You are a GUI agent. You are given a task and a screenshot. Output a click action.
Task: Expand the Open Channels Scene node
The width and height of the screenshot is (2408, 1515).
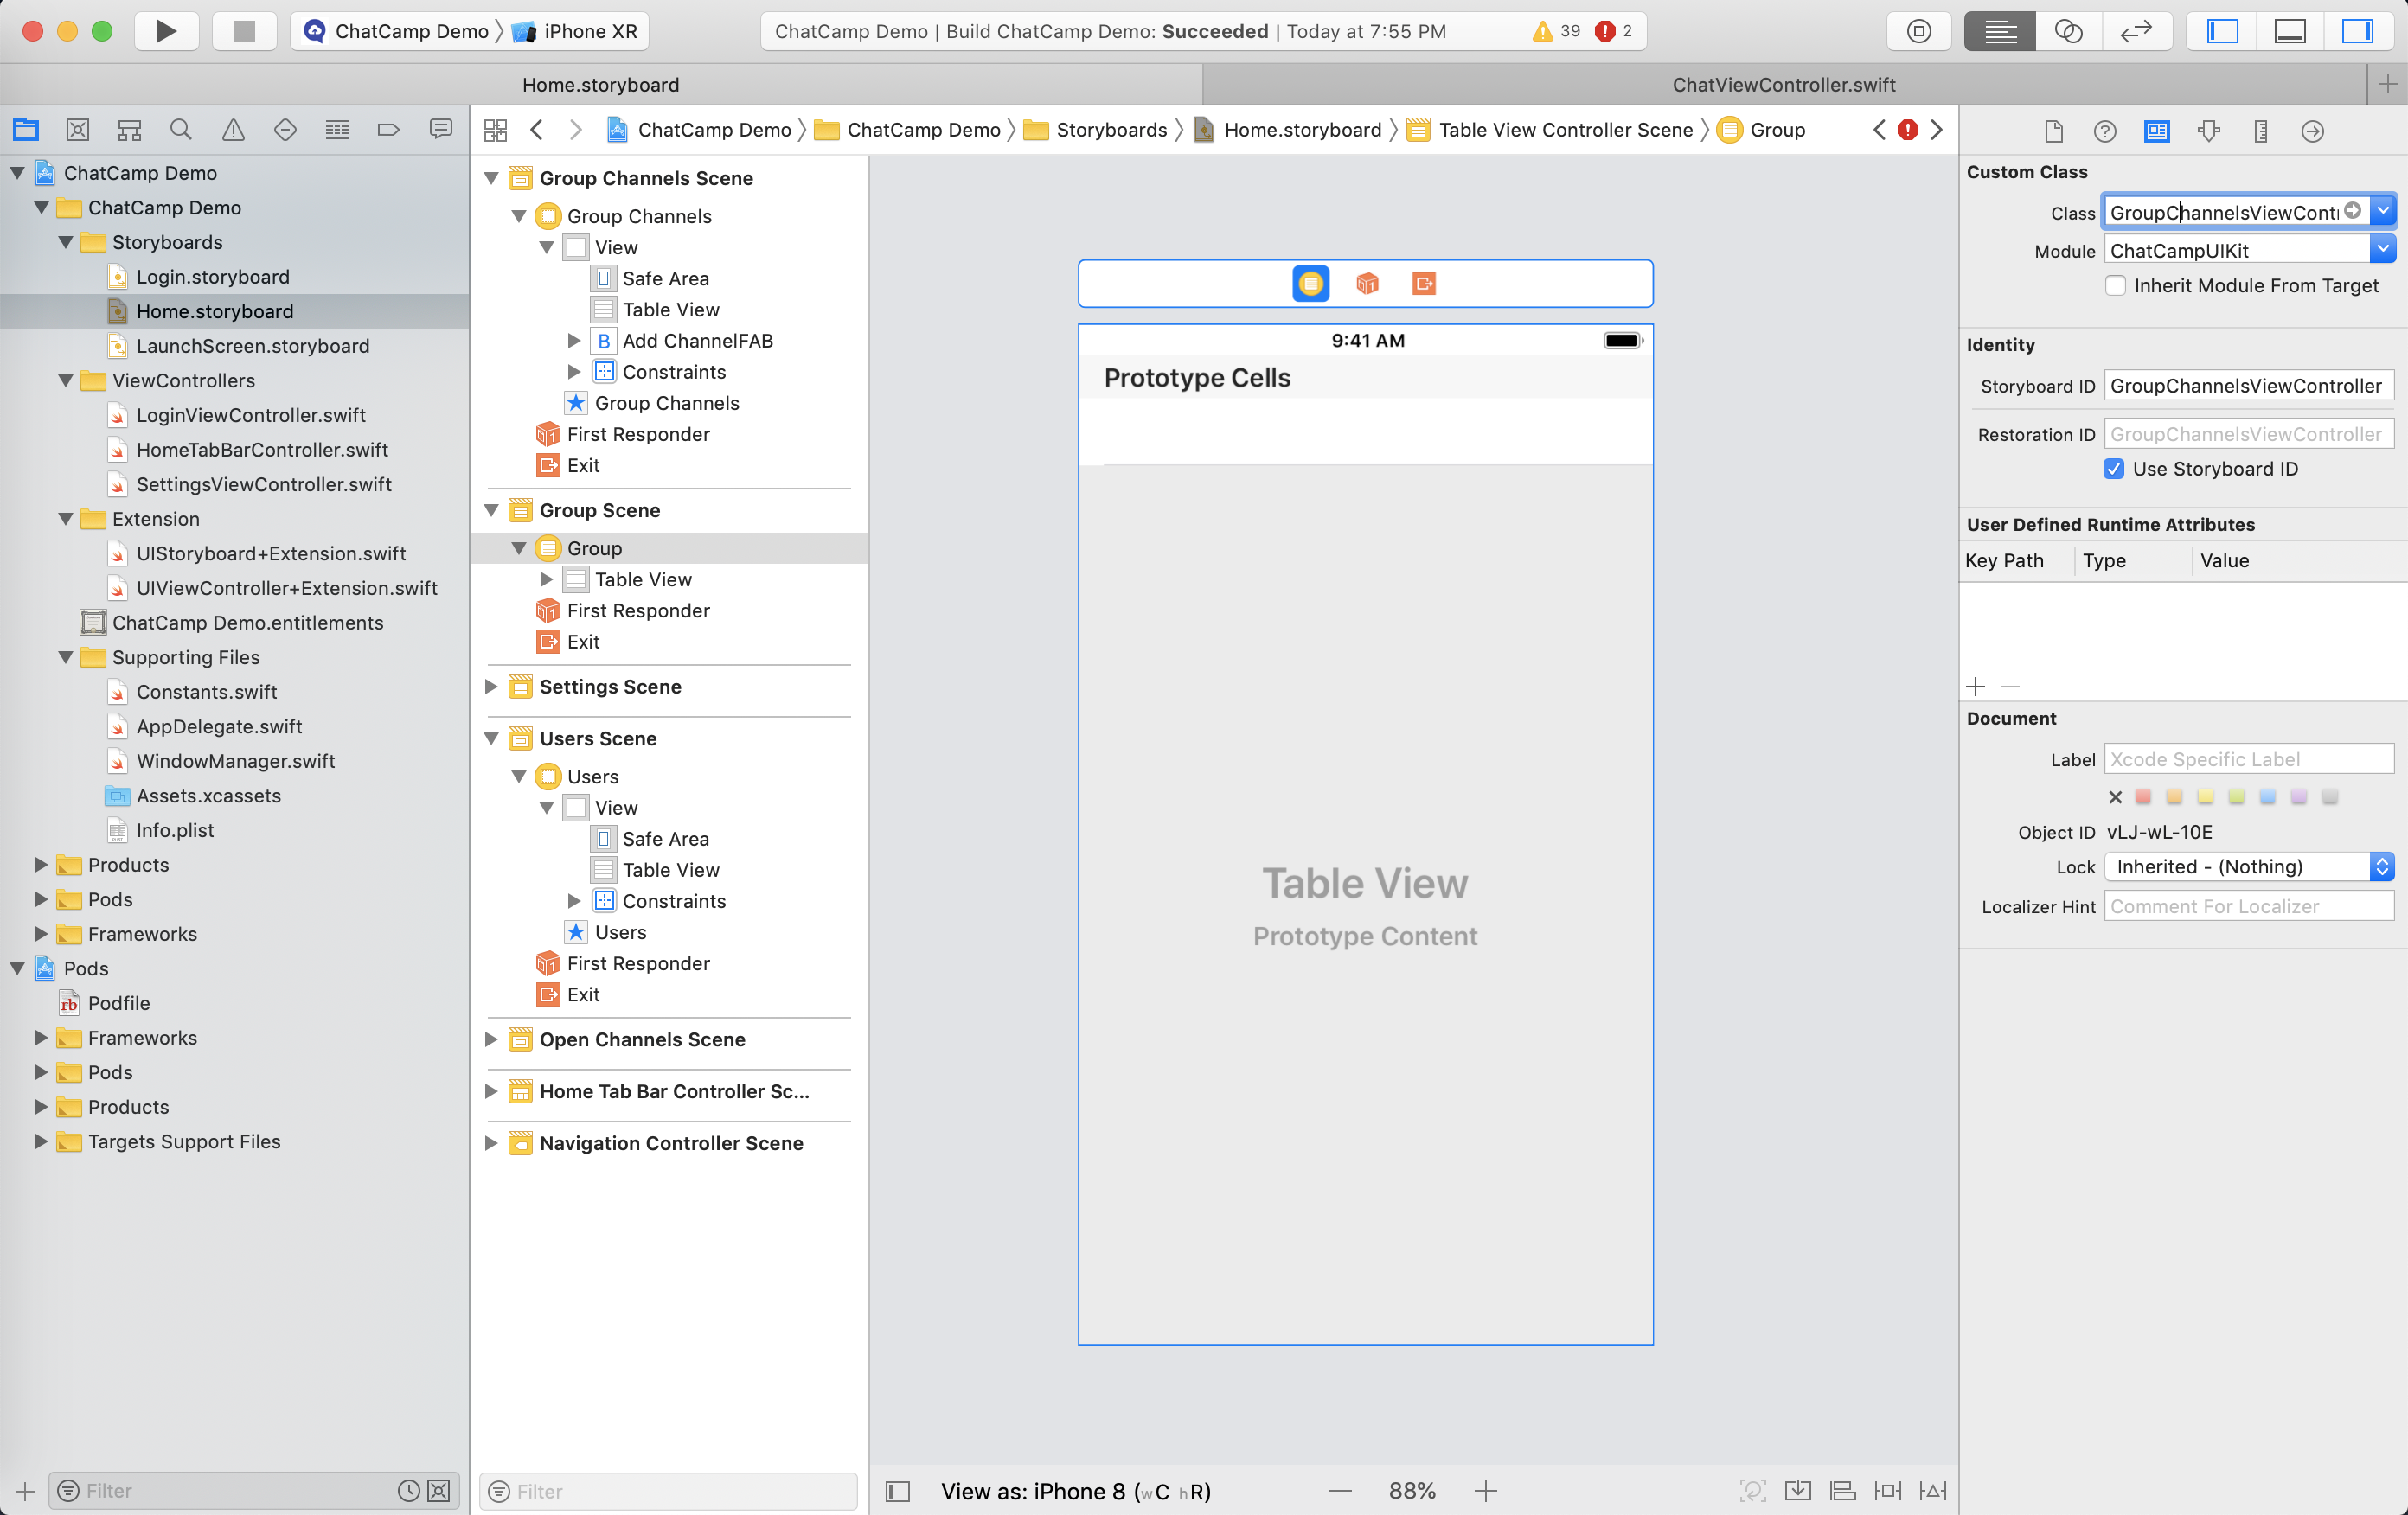click(x=490, y=1039)
